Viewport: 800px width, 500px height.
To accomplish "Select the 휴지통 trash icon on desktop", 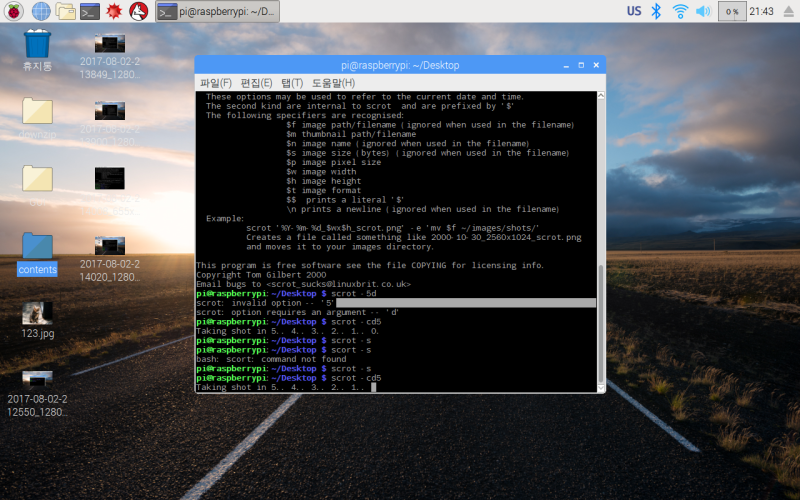I will click(x=37, y=50).
